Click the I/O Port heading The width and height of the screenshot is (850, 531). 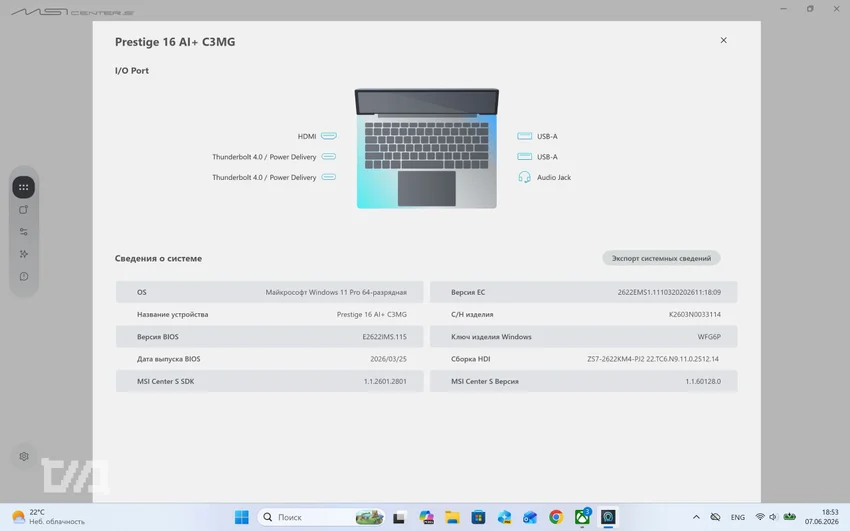(x=132, y=70)
